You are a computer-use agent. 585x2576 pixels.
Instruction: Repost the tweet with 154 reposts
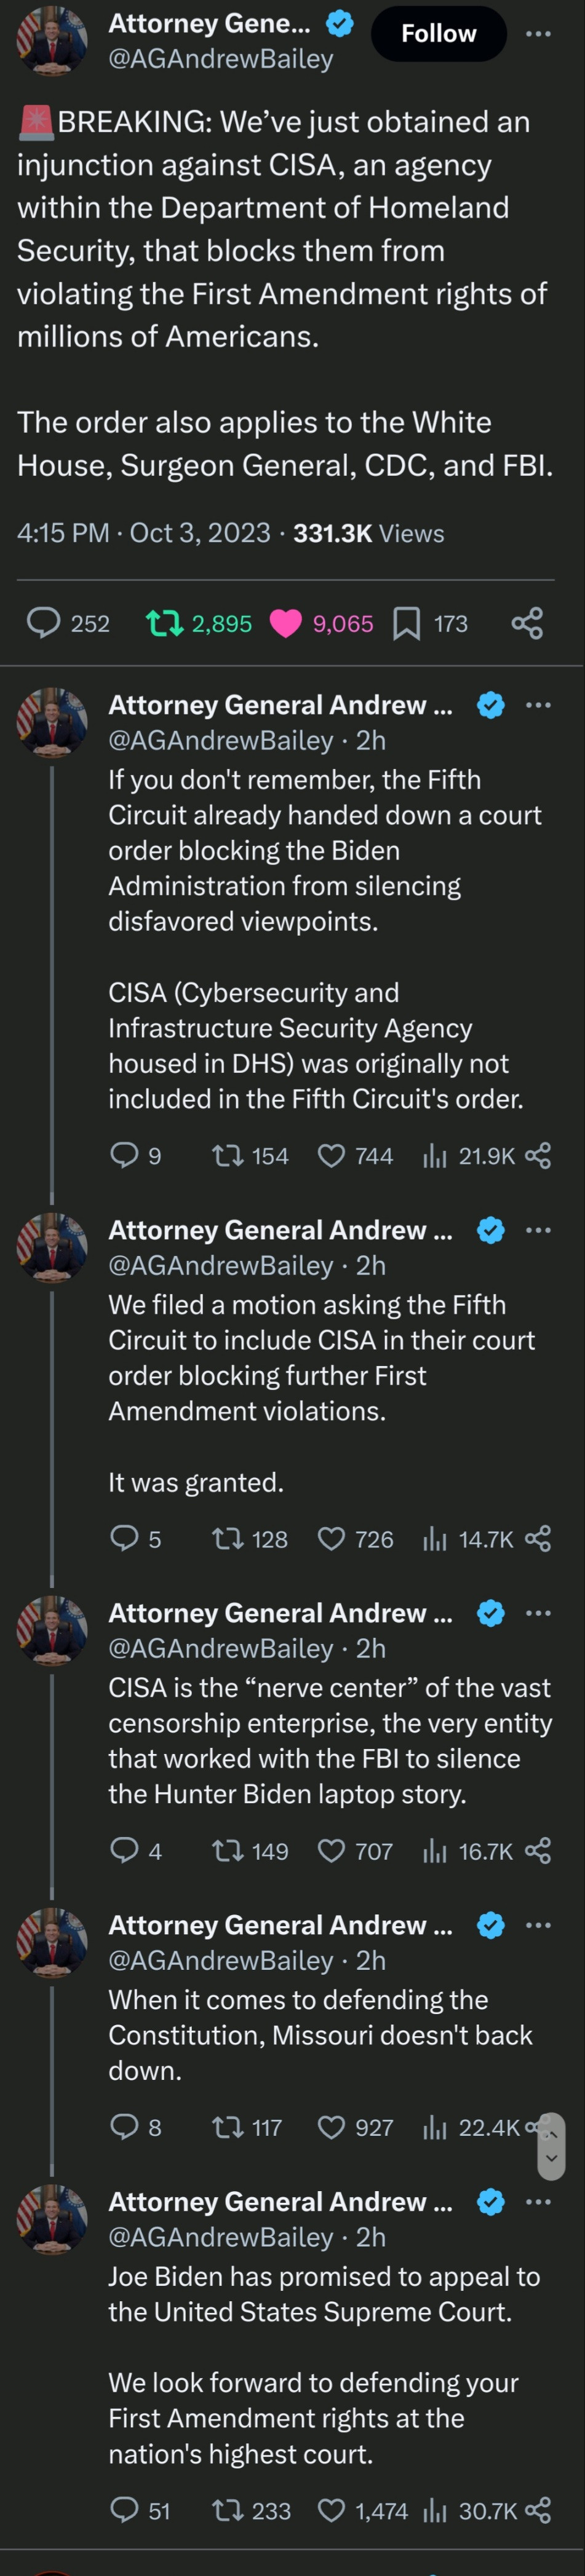pyautogui.click(x=228, y=1156)
